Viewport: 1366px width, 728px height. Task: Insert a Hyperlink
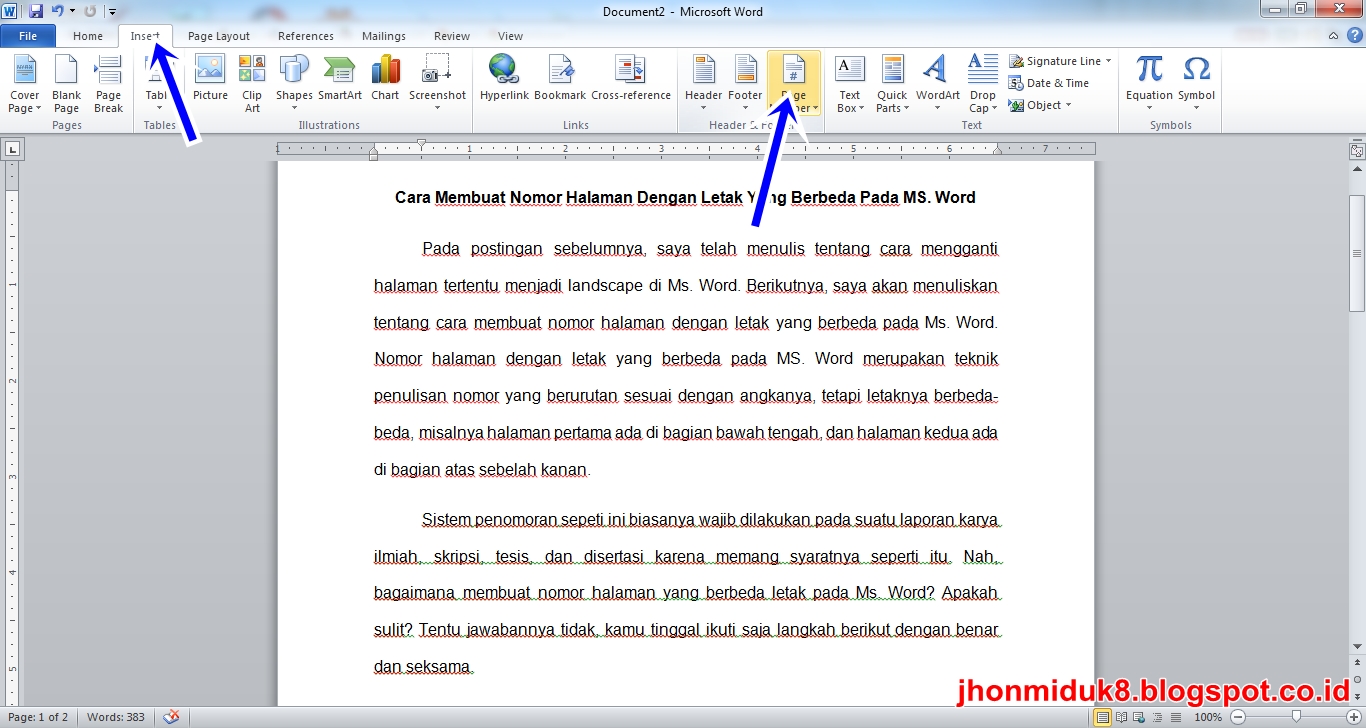pyautogui.click(x=504, y=78)
